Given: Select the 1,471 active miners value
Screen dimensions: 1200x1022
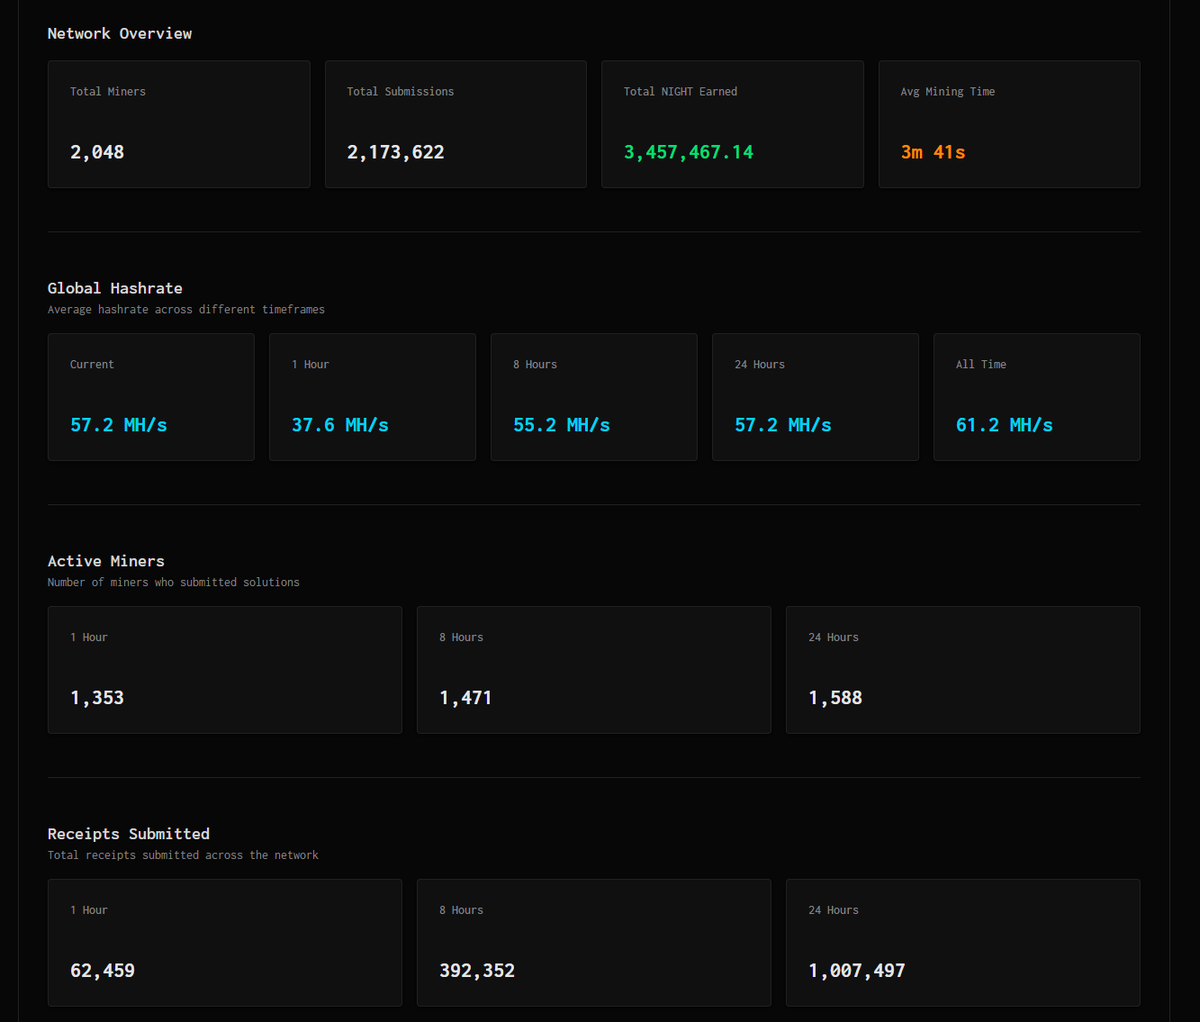Looking at the screenshot, I should tap(466, 698).
